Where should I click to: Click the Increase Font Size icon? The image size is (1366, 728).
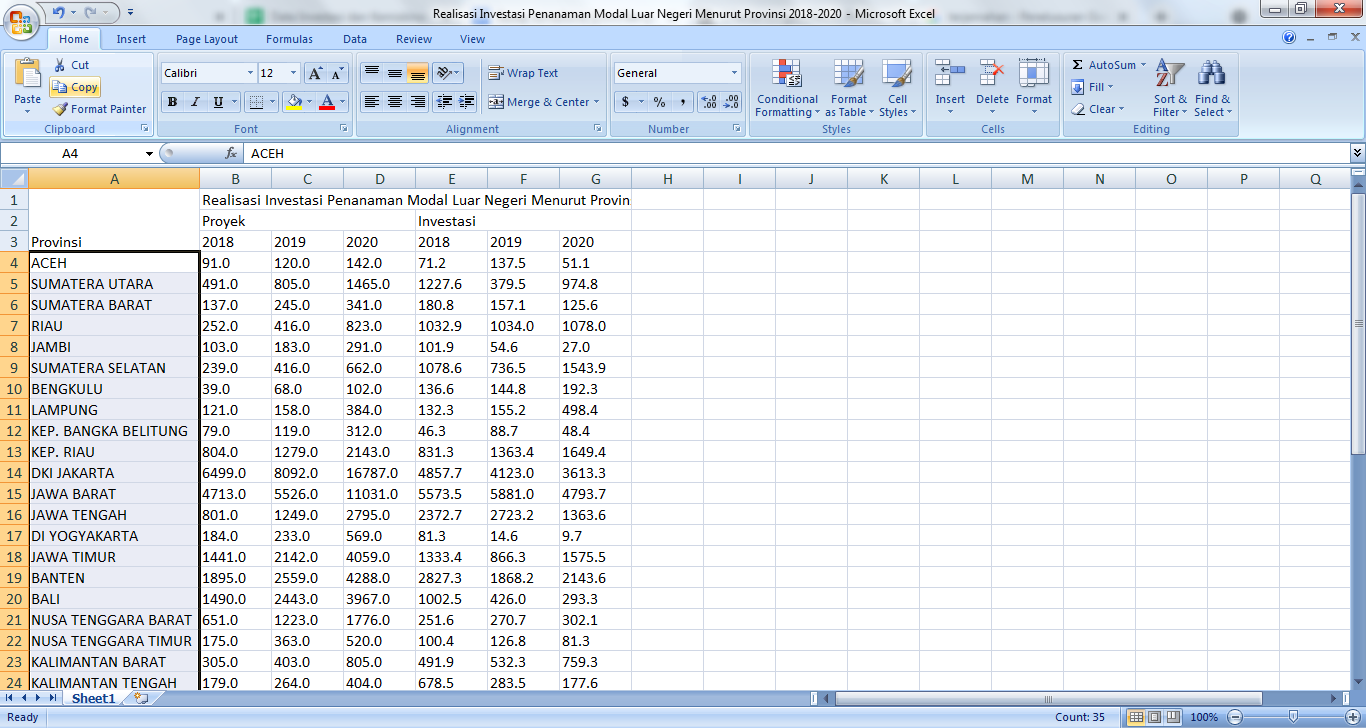tap(315, 73)
